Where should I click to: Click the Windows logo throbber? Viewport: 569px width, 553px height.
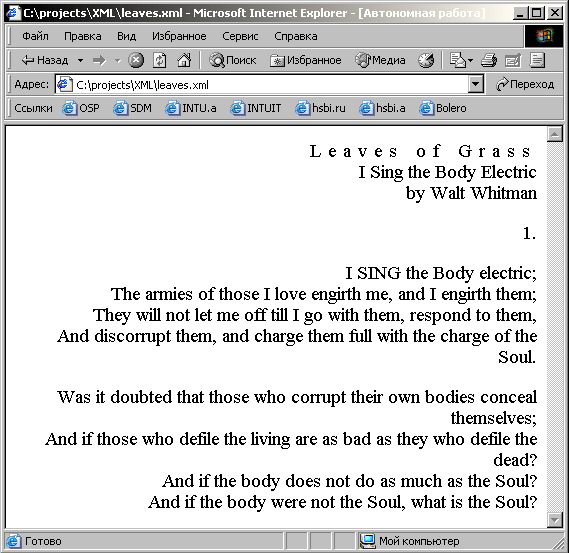click(x=544, y=36)
